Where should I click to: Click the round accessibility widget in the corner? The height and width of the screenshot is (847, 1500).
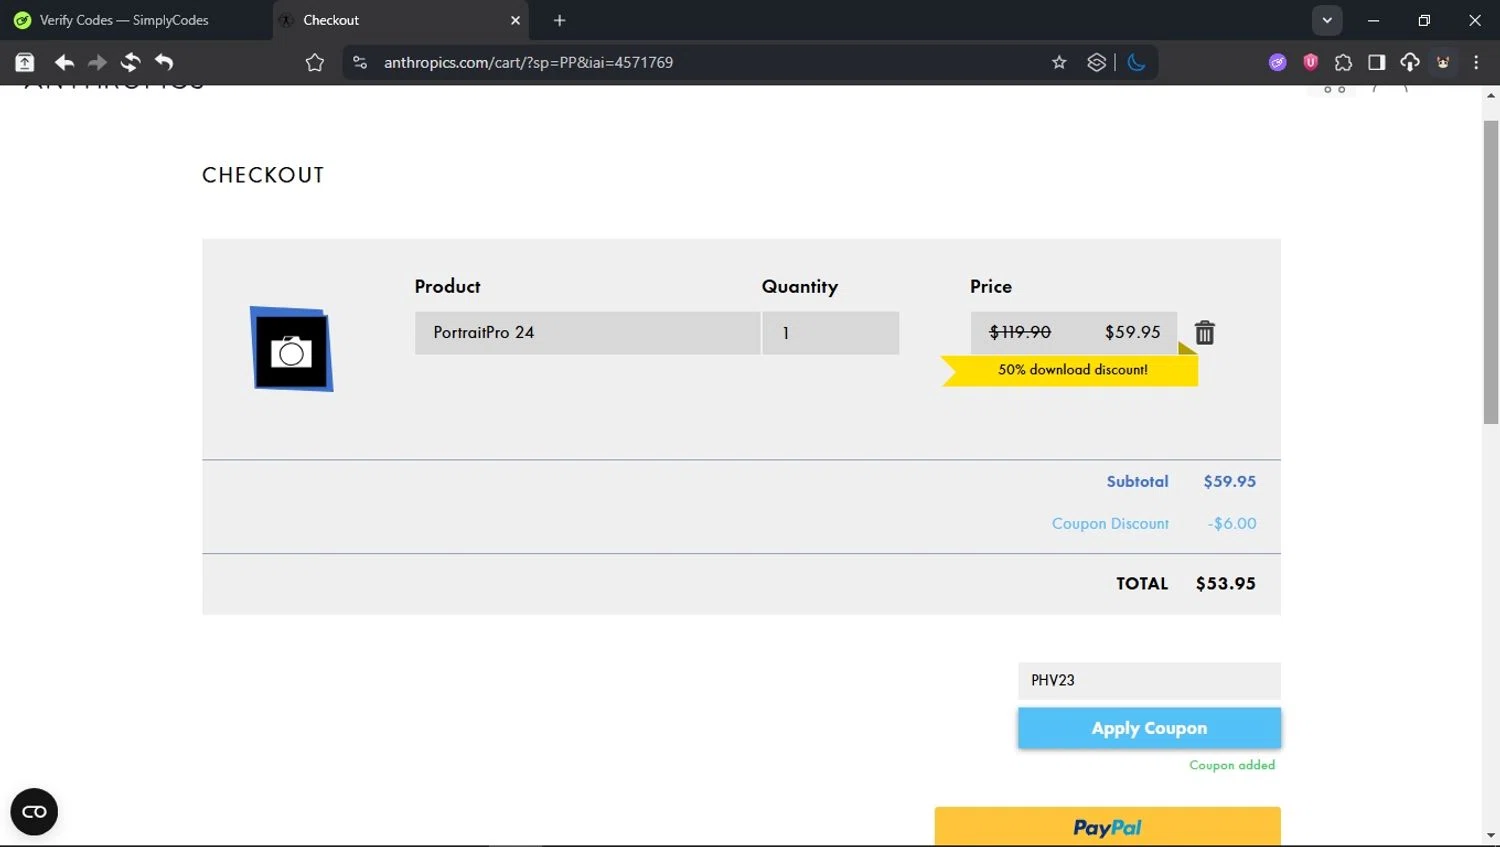click(34, 811)
